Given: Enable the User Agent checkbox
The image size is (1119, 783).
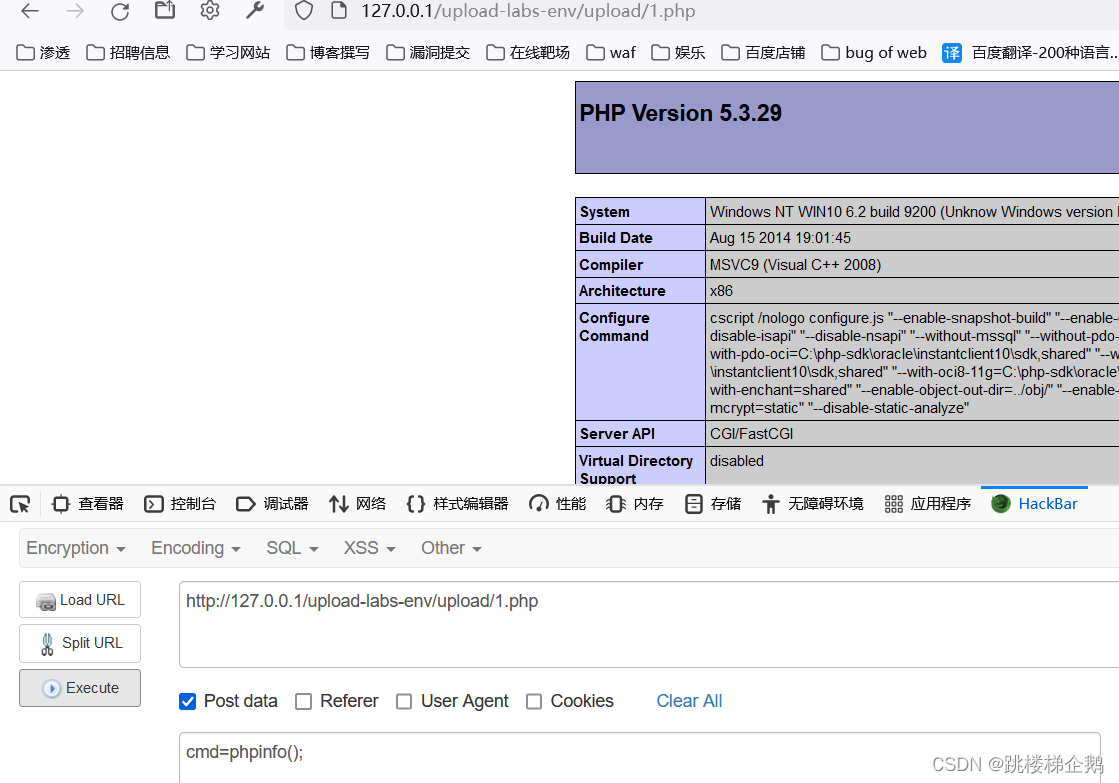Looking at the screenshot, I should pos(404,702).
